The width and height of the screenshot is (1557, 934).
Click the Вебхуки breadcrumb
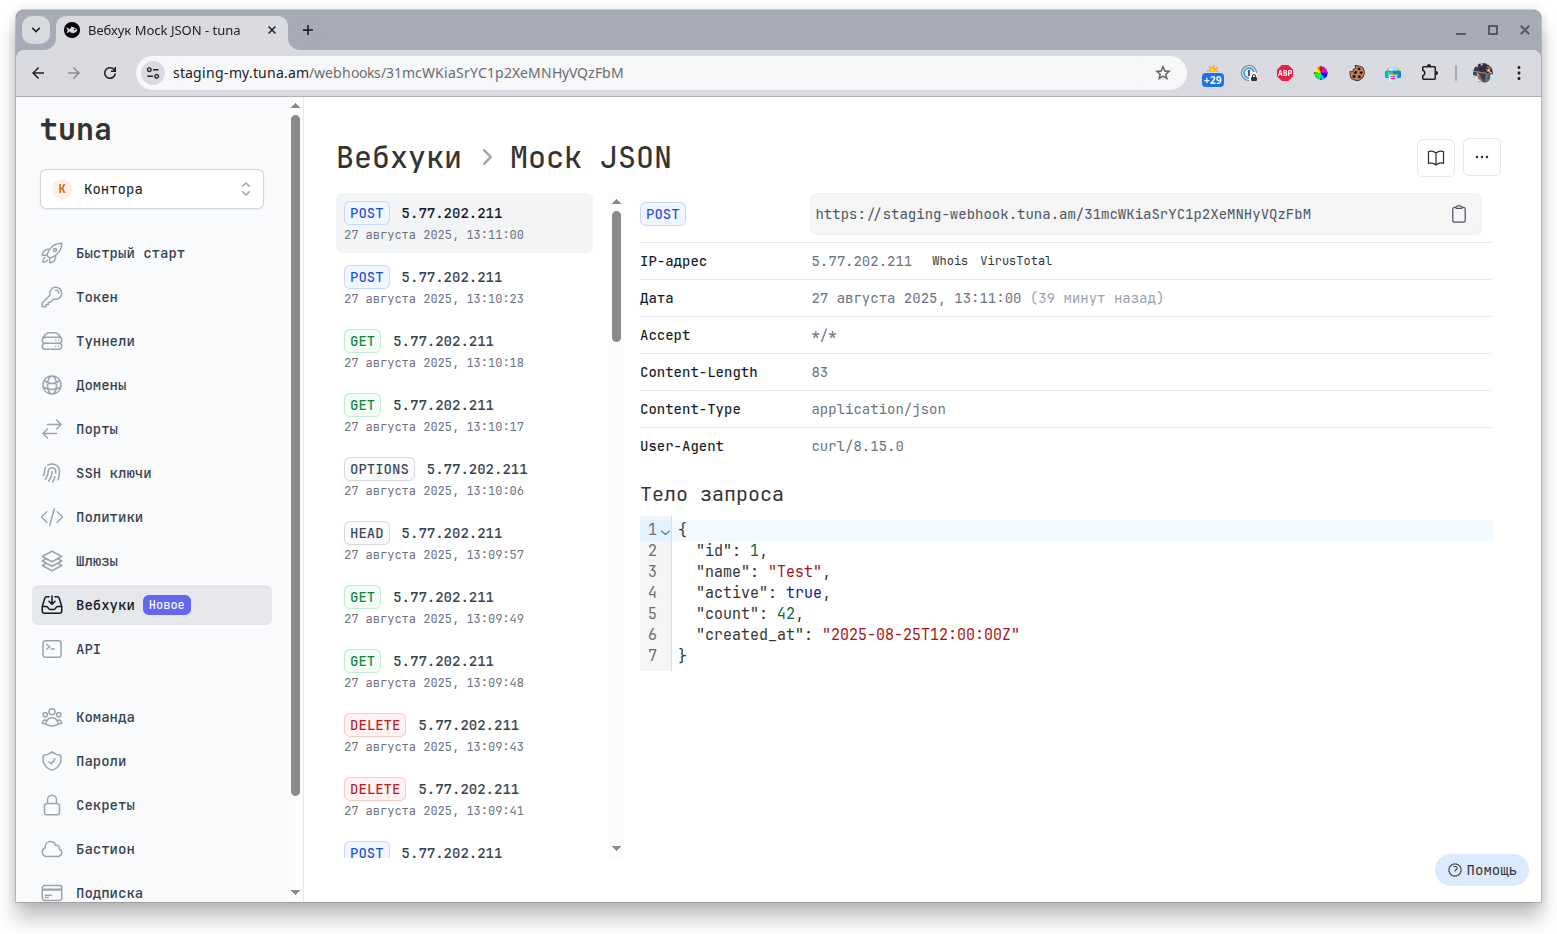tap(399, 158)
